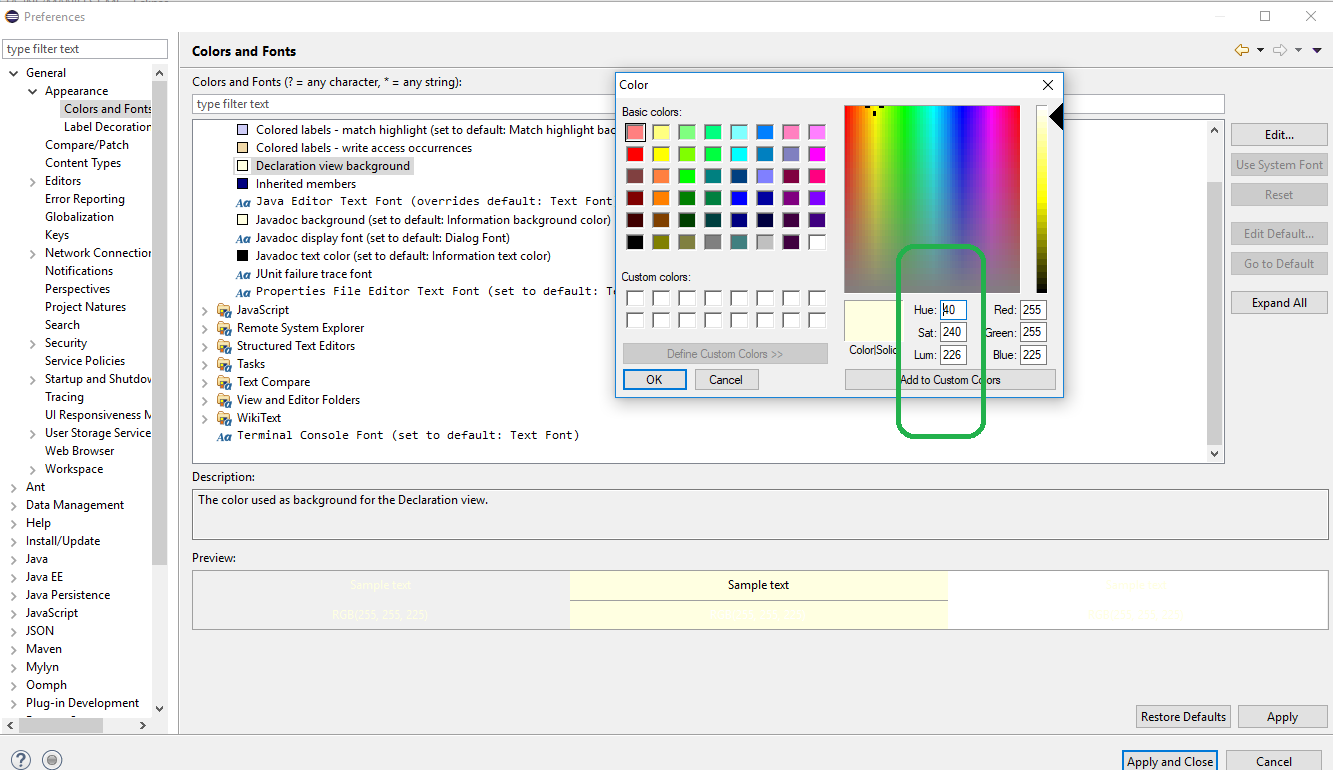The width and height of the screenshot is (1333, 770).
Task: Expand View and Editor Folders node
Action: (x=205, y=401)
